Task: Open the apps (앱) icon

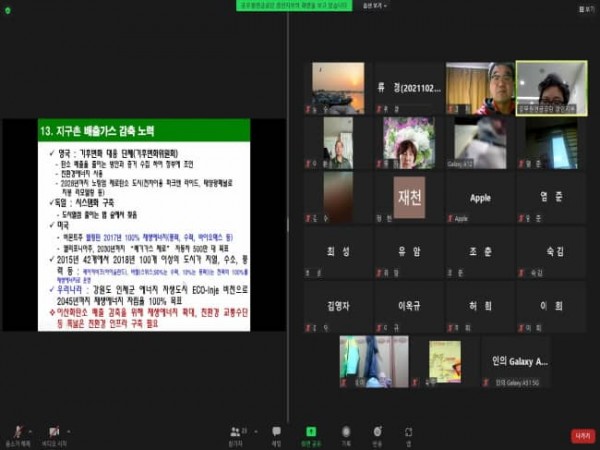Action: 408,432
